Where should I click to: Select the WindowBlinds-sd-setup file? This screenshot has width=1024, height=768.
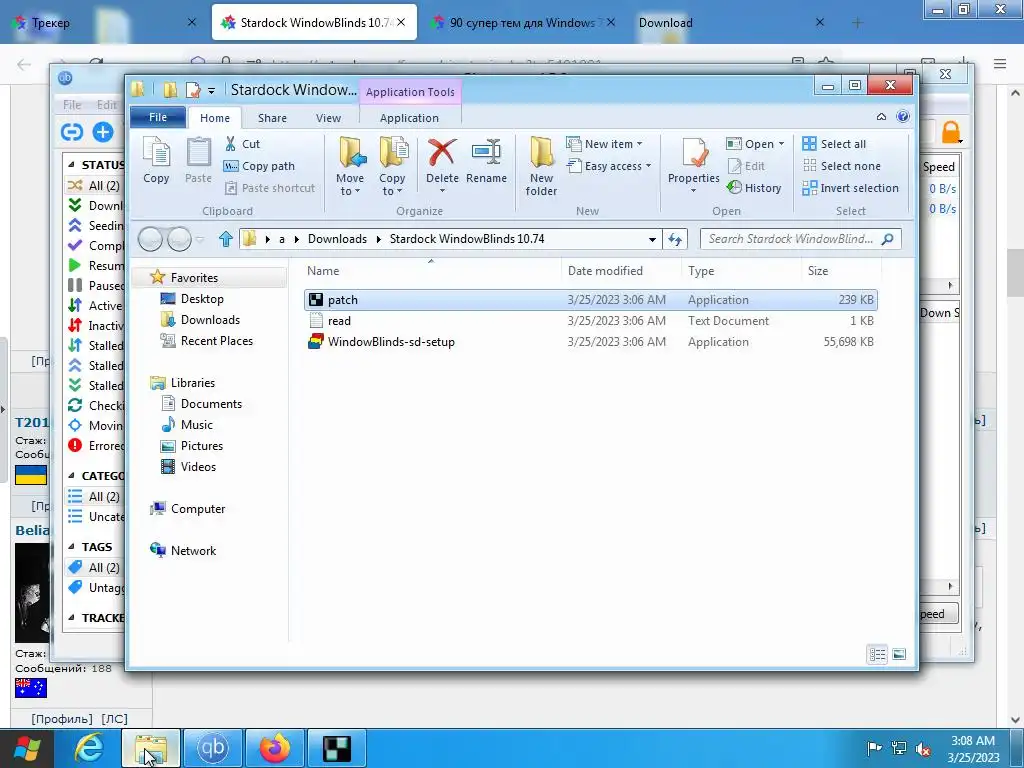point(590,342)
